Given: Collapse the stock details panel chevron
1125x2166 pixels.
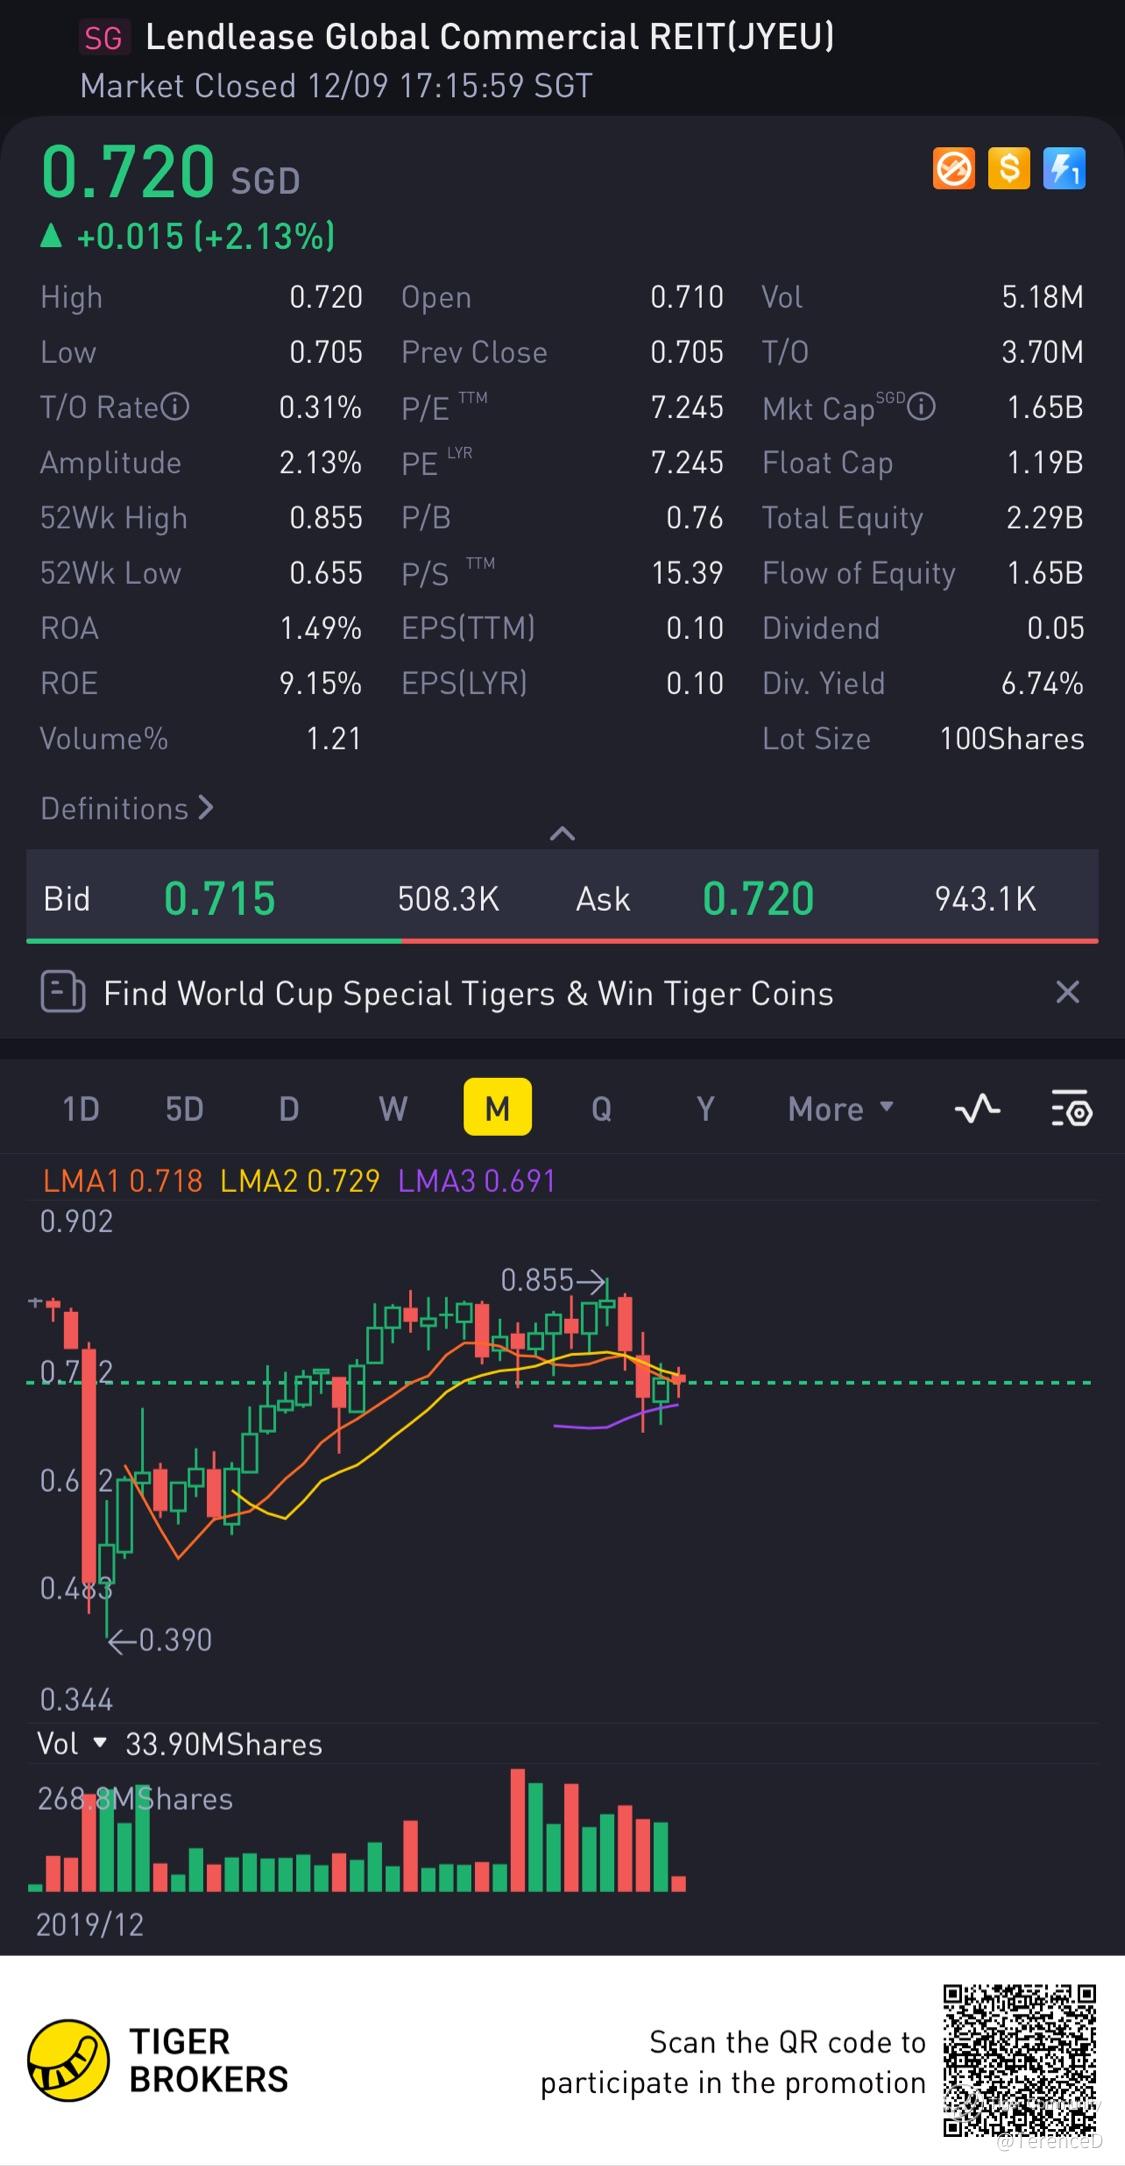Looking at the screenshot, I should [x=562, y=833].
